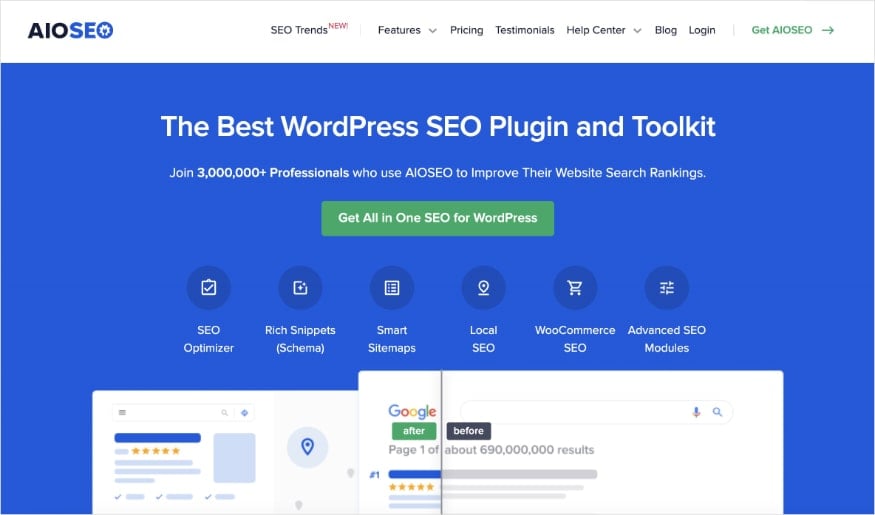The image size is (875, 515).
Task: Click the '3,000,000+ Professionals' text
Action: (x=273, y=173)
